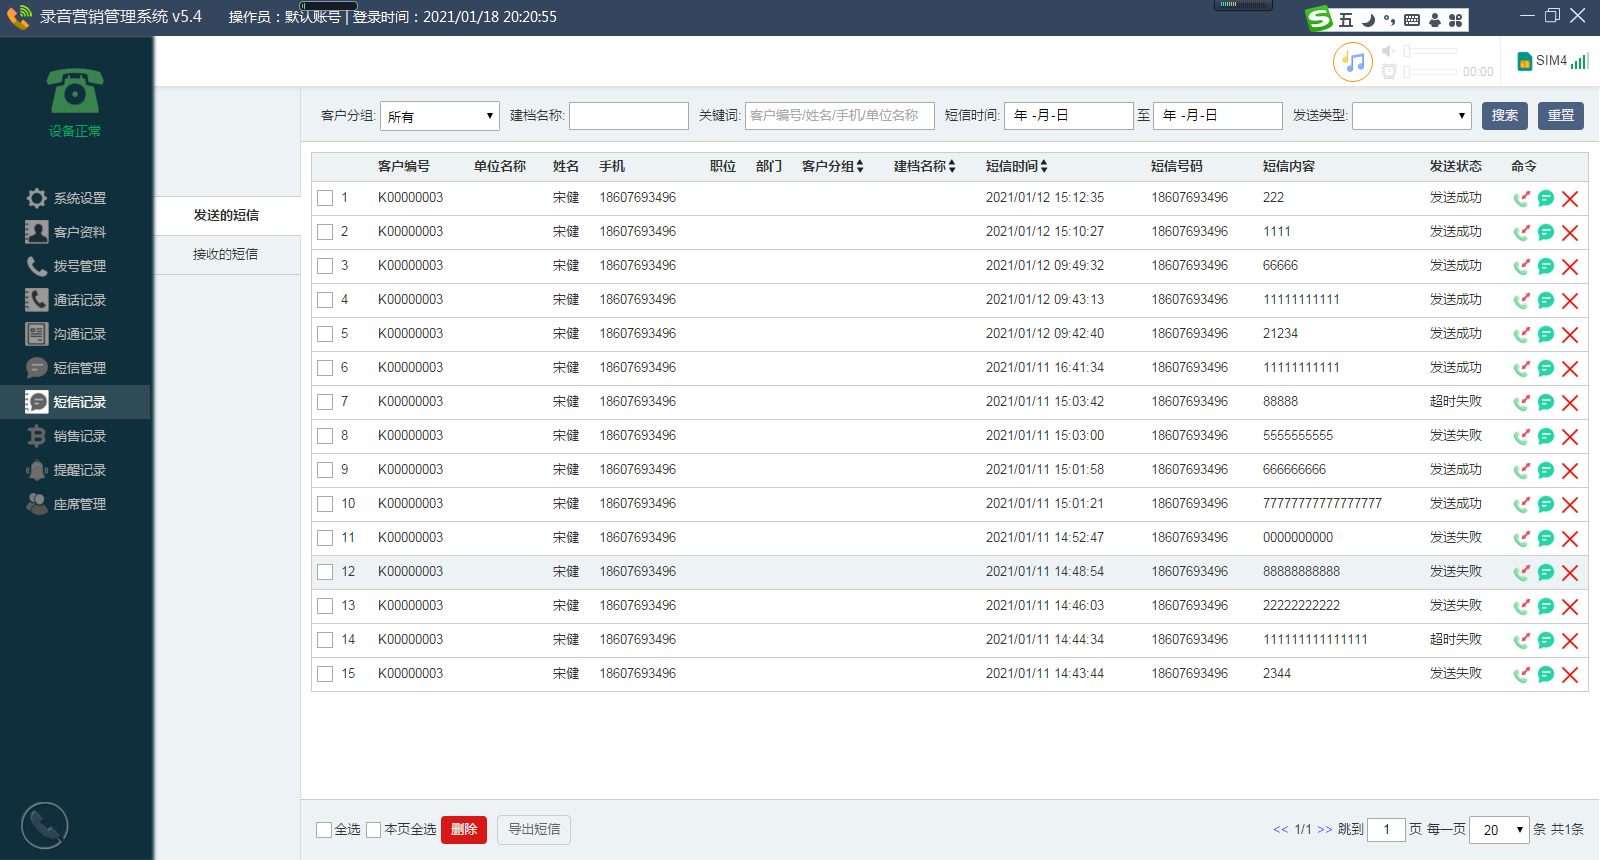Open the per-page count dropdown showing 20

1498,830
